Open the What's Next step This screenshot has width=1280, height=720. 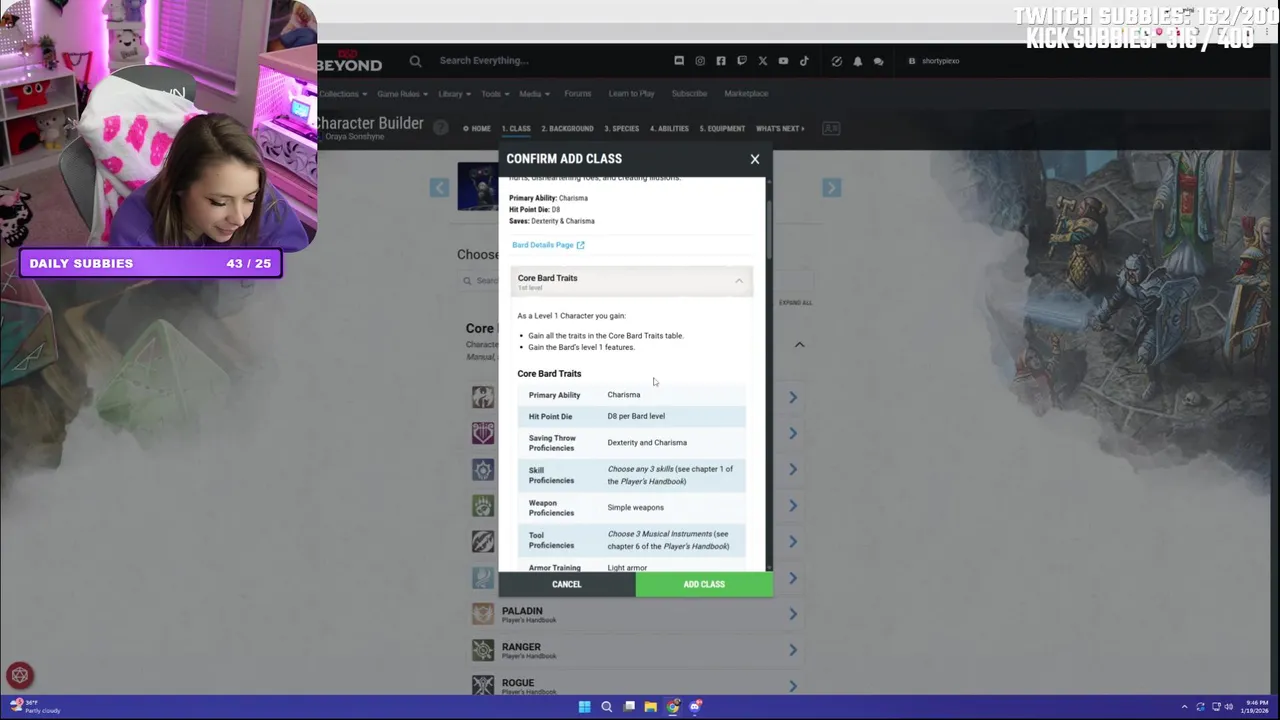tap(781, 129)
